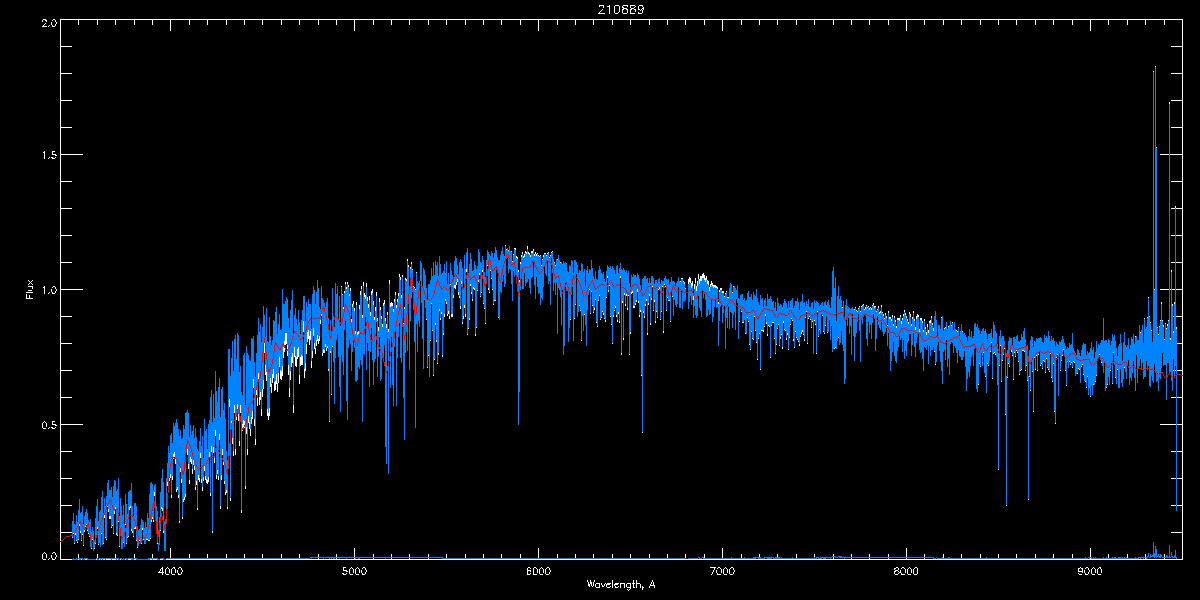1200x600 pixels.
Task: Select the Flux y-axis label
Action: (30, 290)
